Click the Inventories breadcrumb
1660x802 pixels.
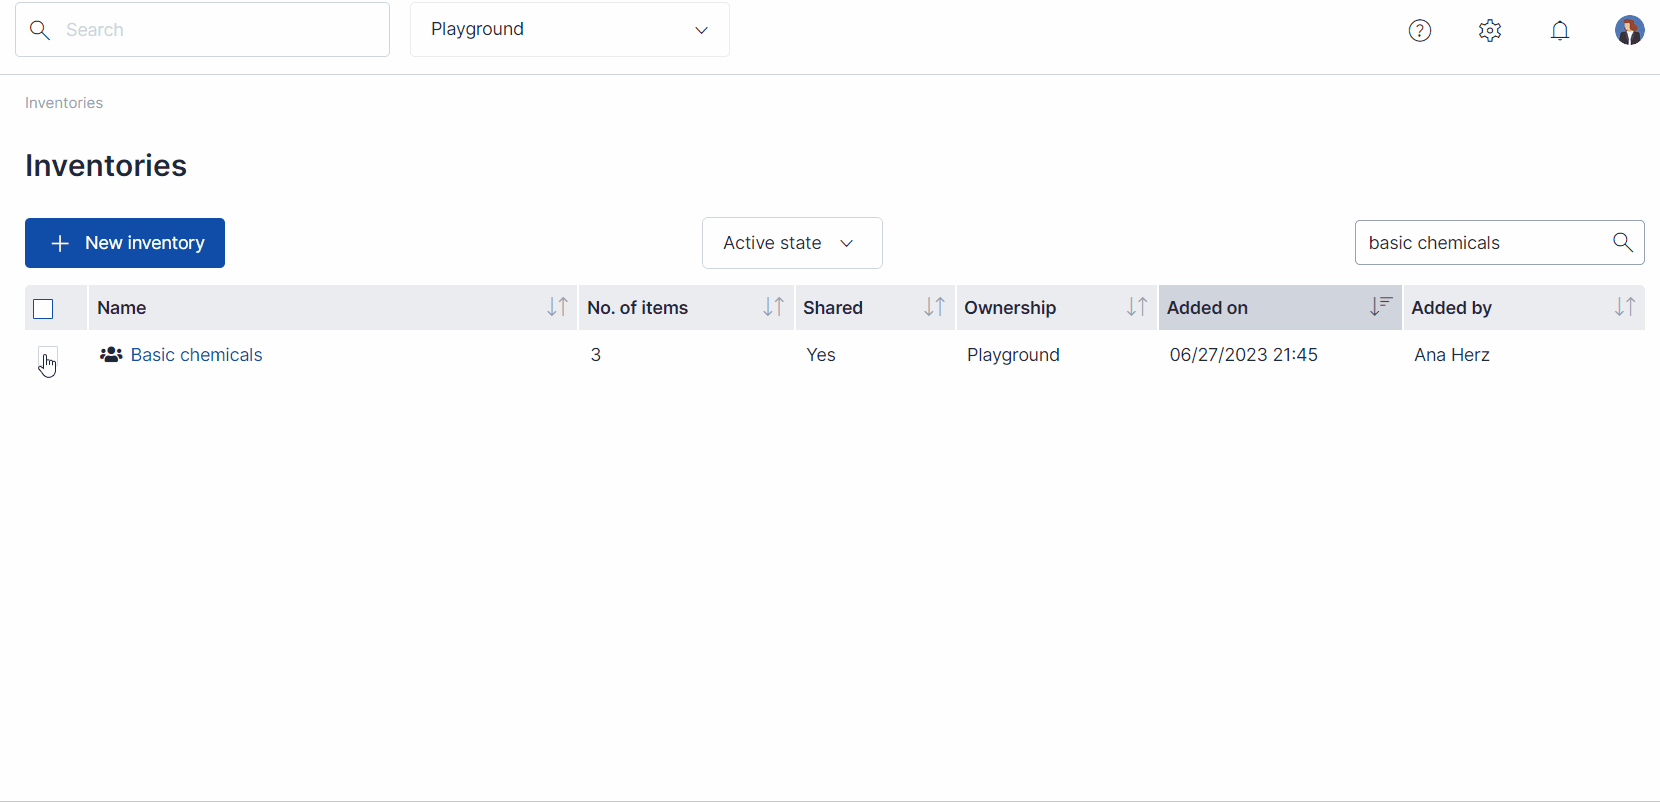pyautogui.click(x=64, y=103)
